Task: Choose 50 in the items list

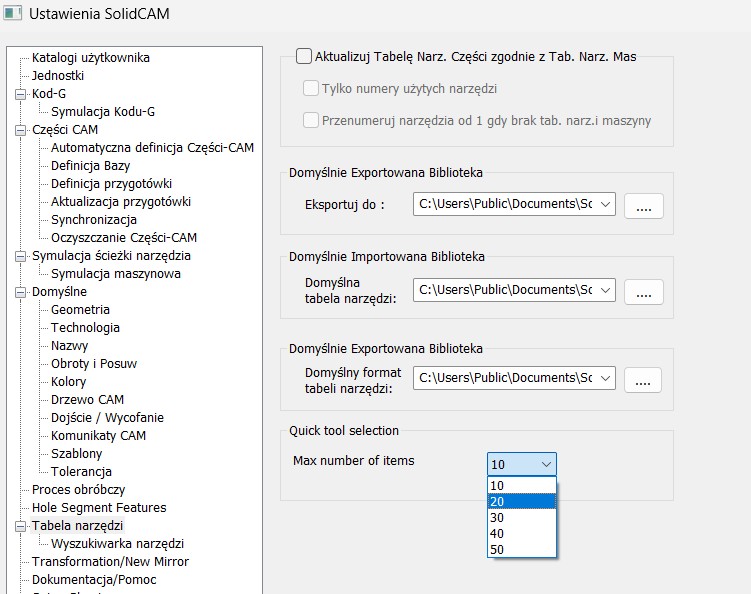Action: pyautogui.click(x=522, y=549)
